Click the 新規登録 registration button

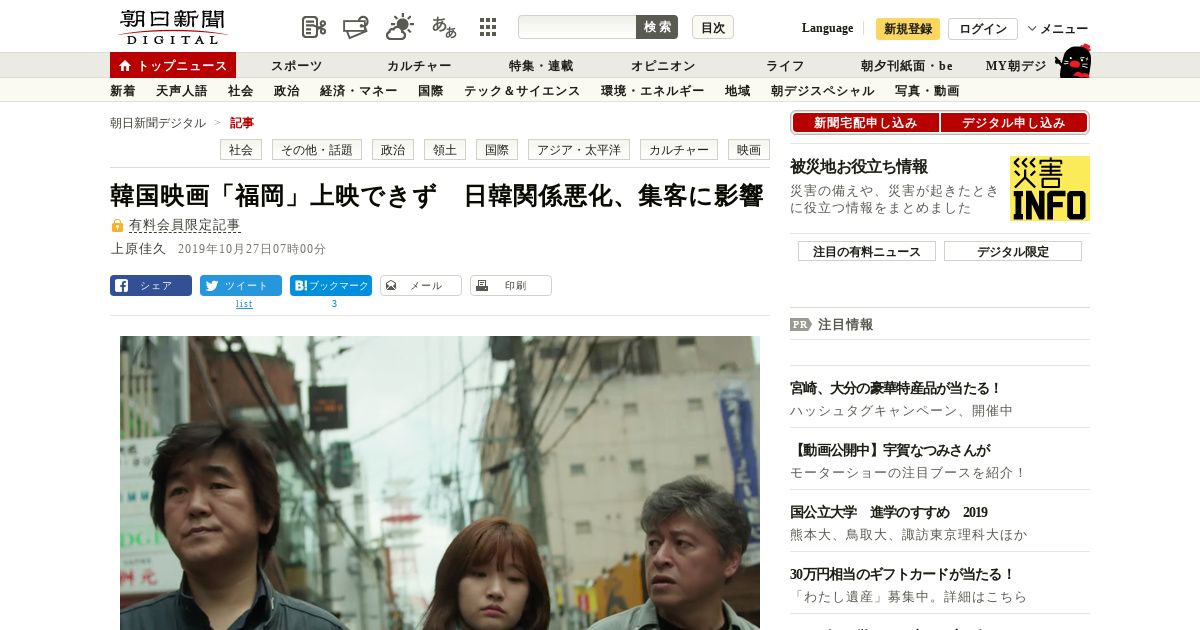pyautogui.click(x=908, y=29)
